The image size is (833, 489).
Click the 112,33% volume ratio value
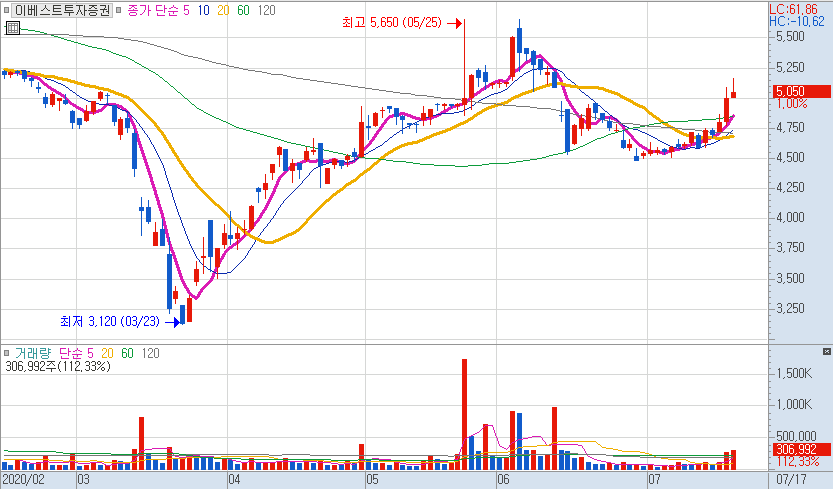click(x=797, y=461)
